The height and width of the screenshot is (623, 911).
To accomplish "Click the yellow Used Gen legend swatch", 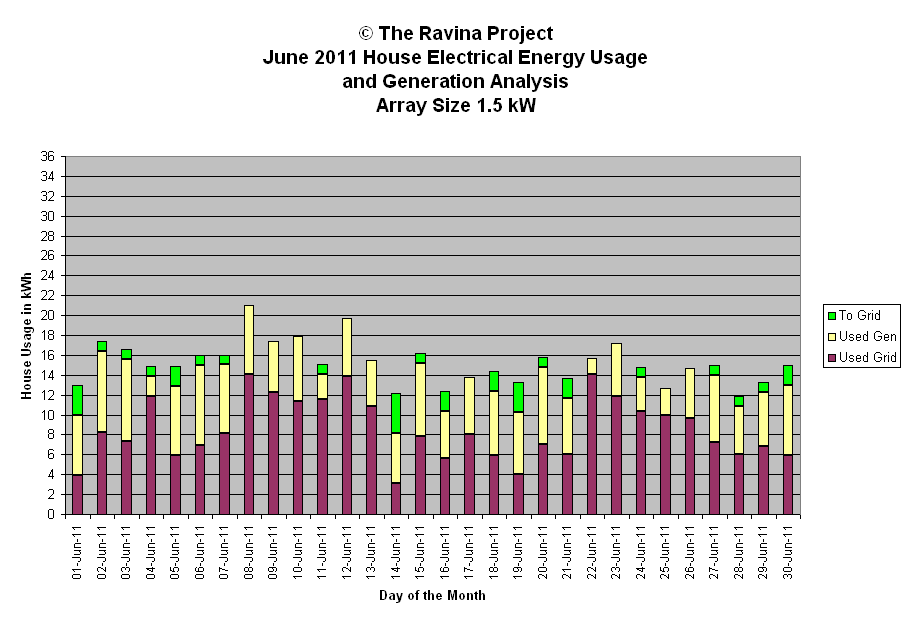I will coord(831,336).
